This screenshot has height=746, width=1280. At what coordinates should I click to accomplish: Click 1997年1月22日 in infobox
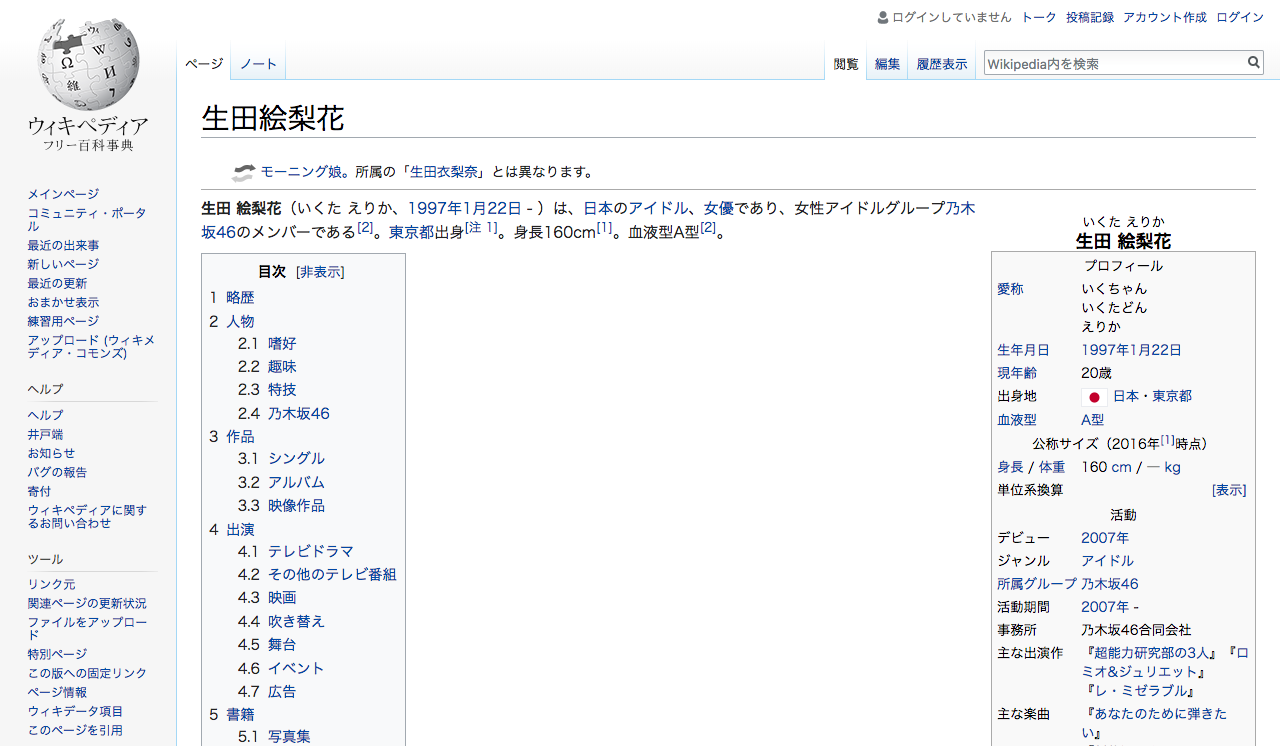(1131, 350)
